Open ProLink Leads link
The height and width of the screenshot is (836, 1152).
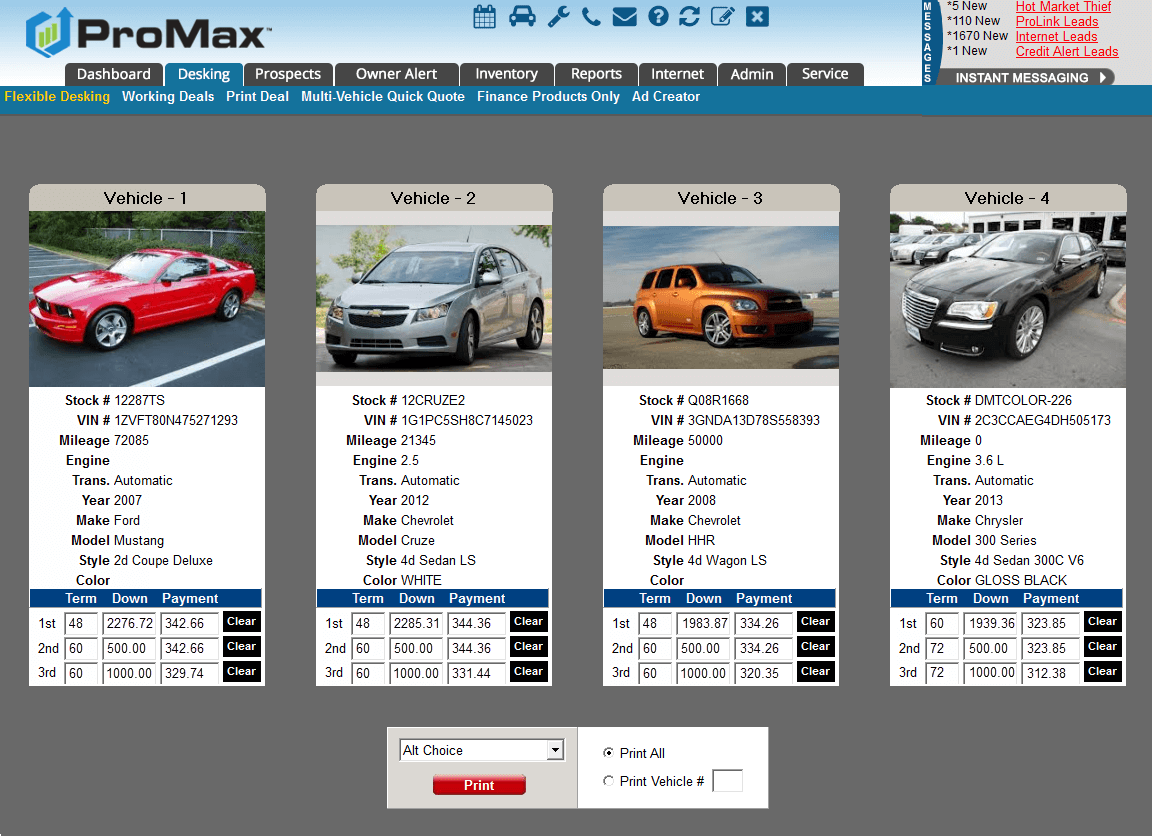point(1056,21)
